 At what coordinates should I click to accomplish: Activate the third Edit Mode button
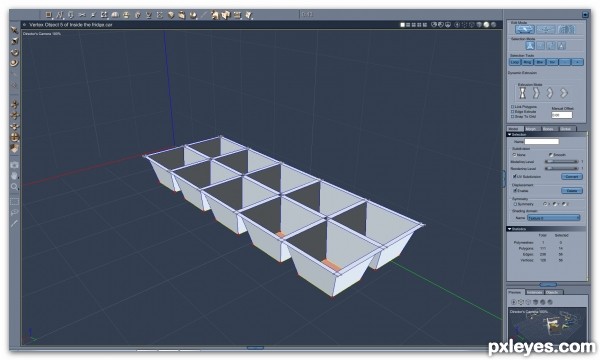(x=566, y=29)
